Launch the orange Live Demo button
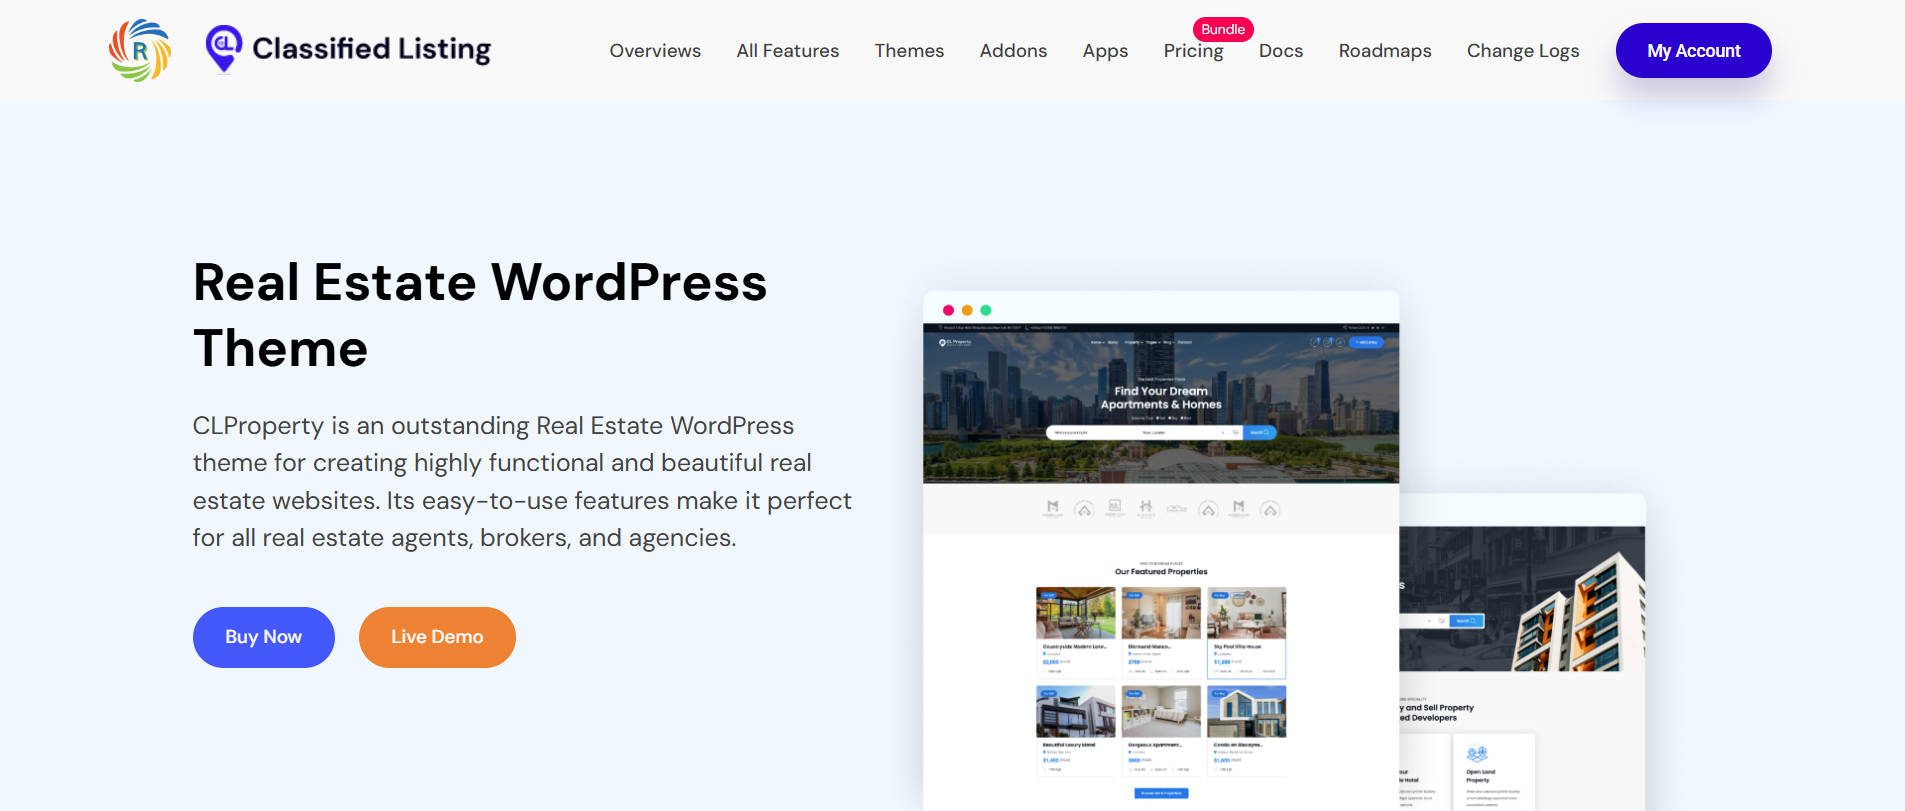The image size is (1905, 811). 437,637
